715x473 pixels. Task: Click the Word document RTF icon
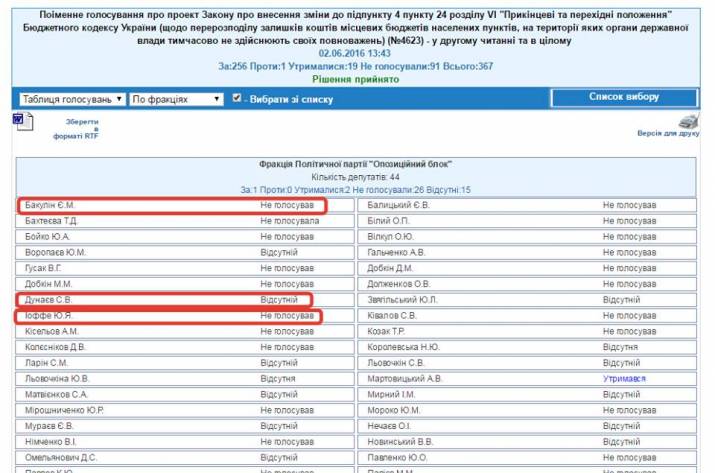click(19, 119)
